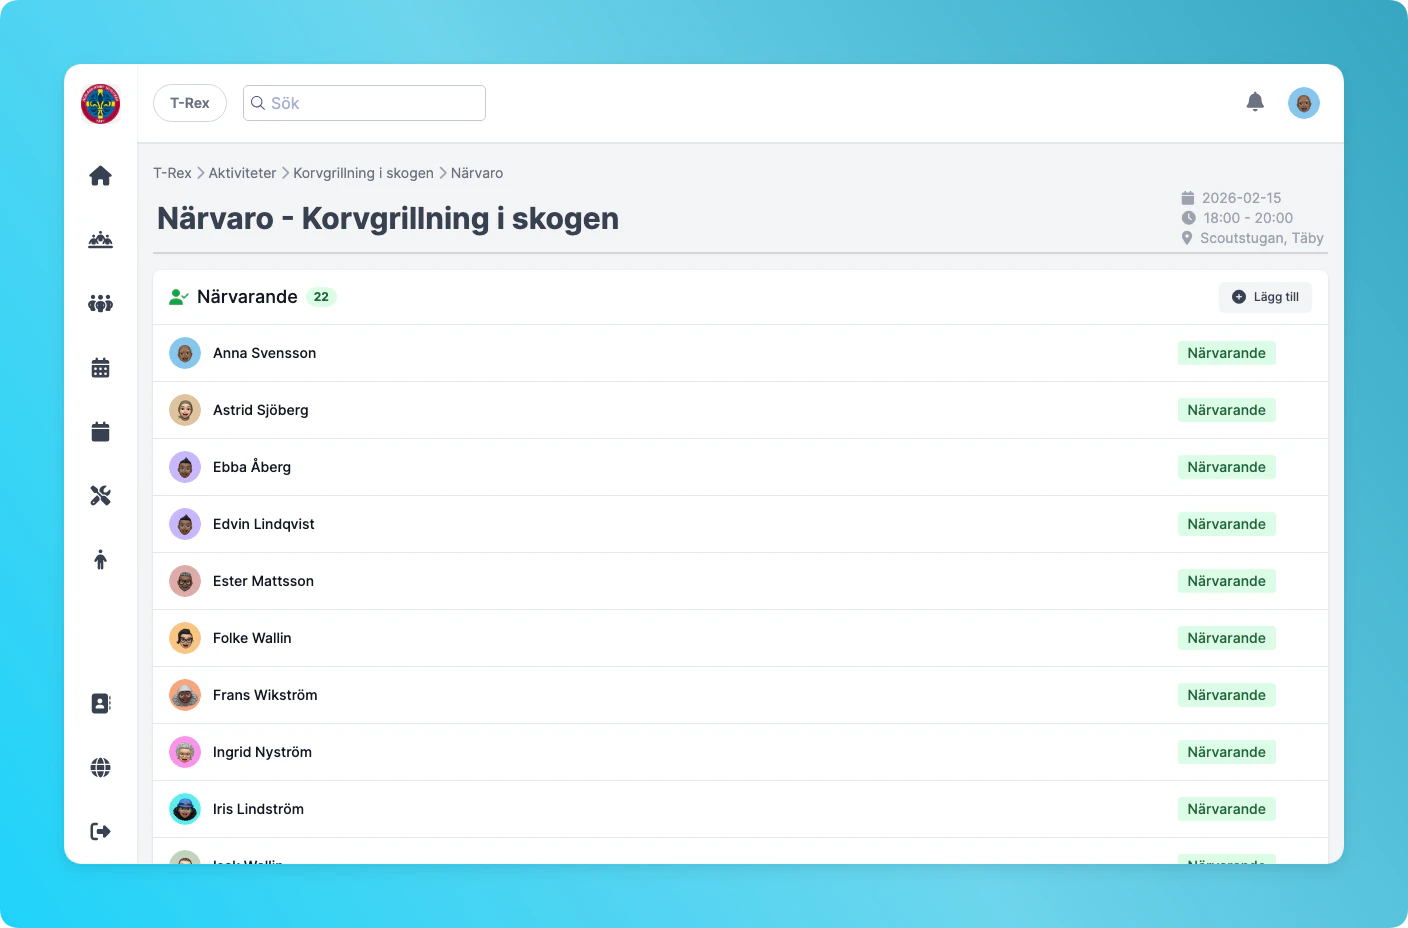Open the plain calendar icon in sidebar
The height and width of the screenshot is (928, 1408).
click(100, 432)
